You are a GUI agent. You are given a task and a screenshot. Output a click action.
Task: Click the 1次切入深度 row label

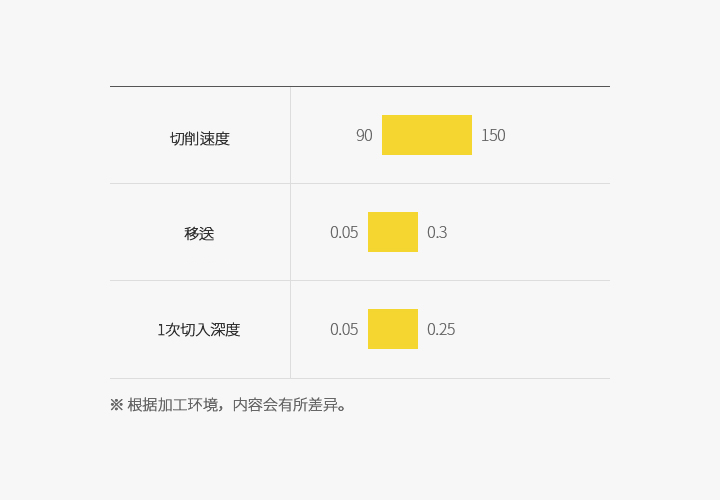199,330
